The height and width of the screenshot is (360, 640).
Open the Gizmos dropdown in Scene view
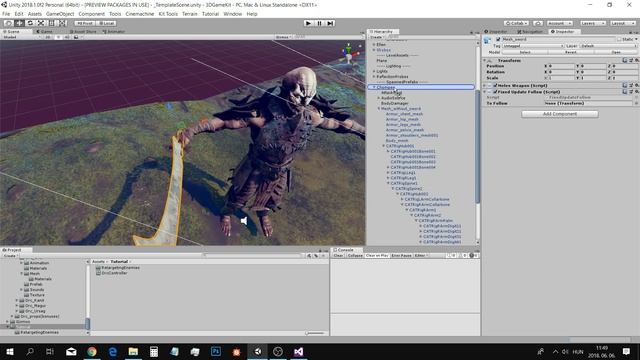(283, 37)
